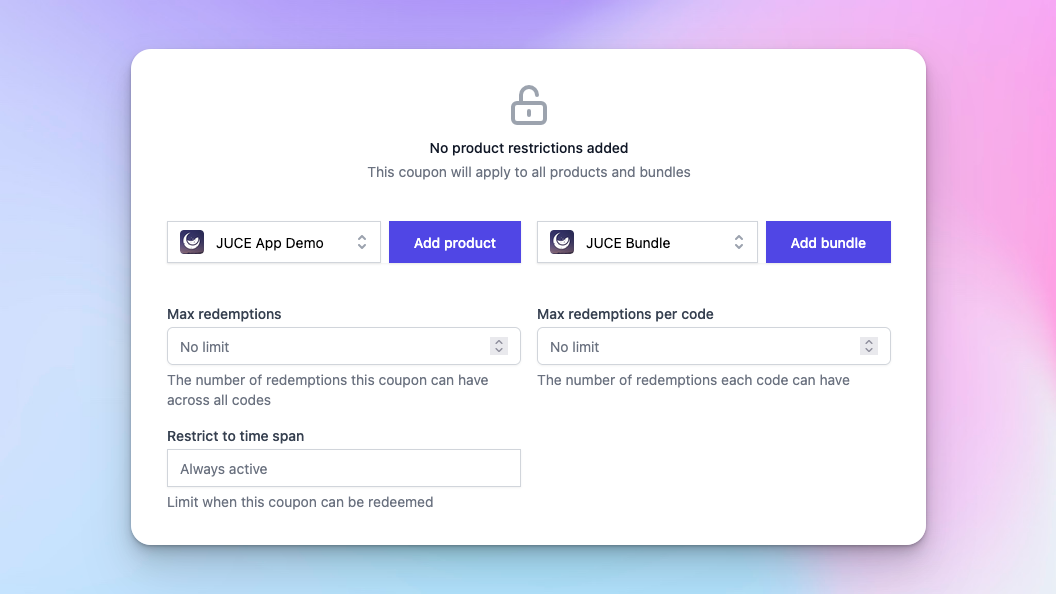Click the up-down chevron beside JUCE App Demo
The height and width of the screenshot is (594, 1056).
tap(362, 242)
